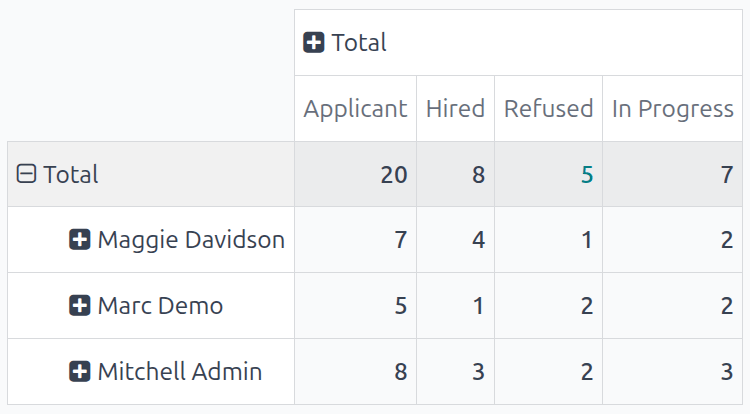Click the Mitchell Admin row label

point(180,372)
